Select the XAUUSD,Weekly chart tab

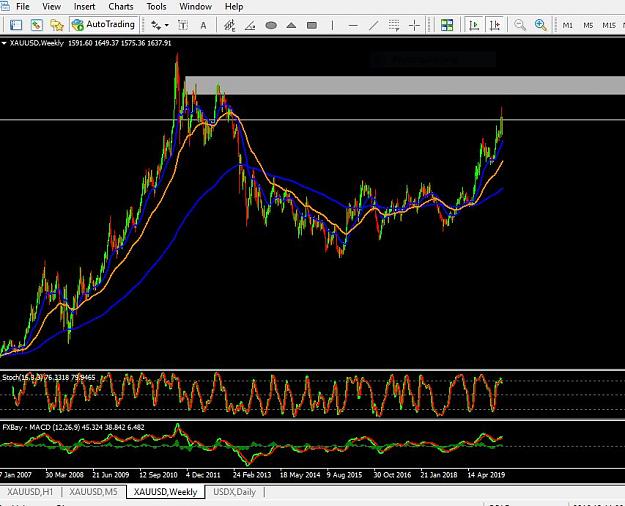[165, 492]
